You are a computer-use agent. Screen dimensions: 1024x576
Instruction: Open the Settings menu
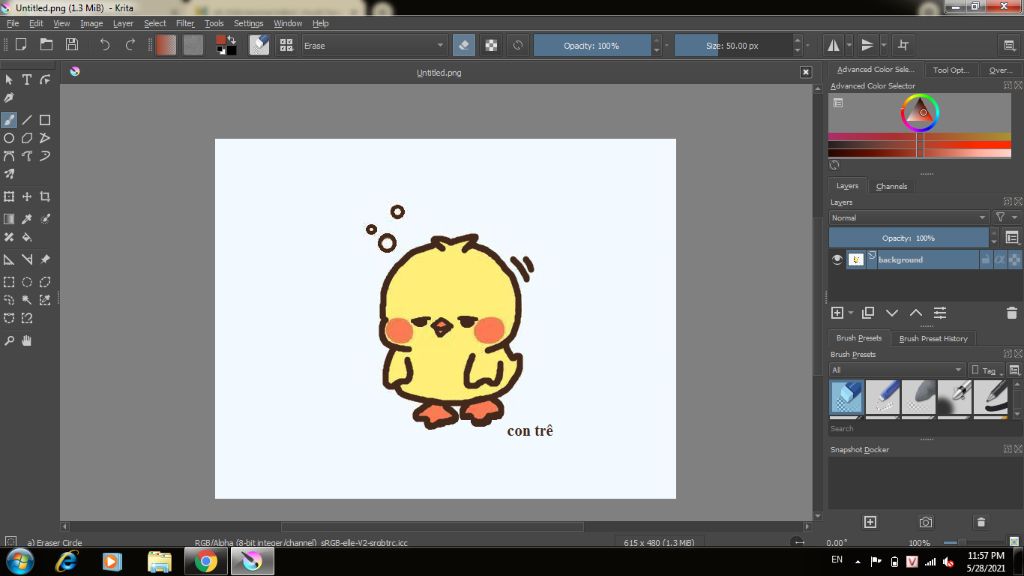(248, 24)
